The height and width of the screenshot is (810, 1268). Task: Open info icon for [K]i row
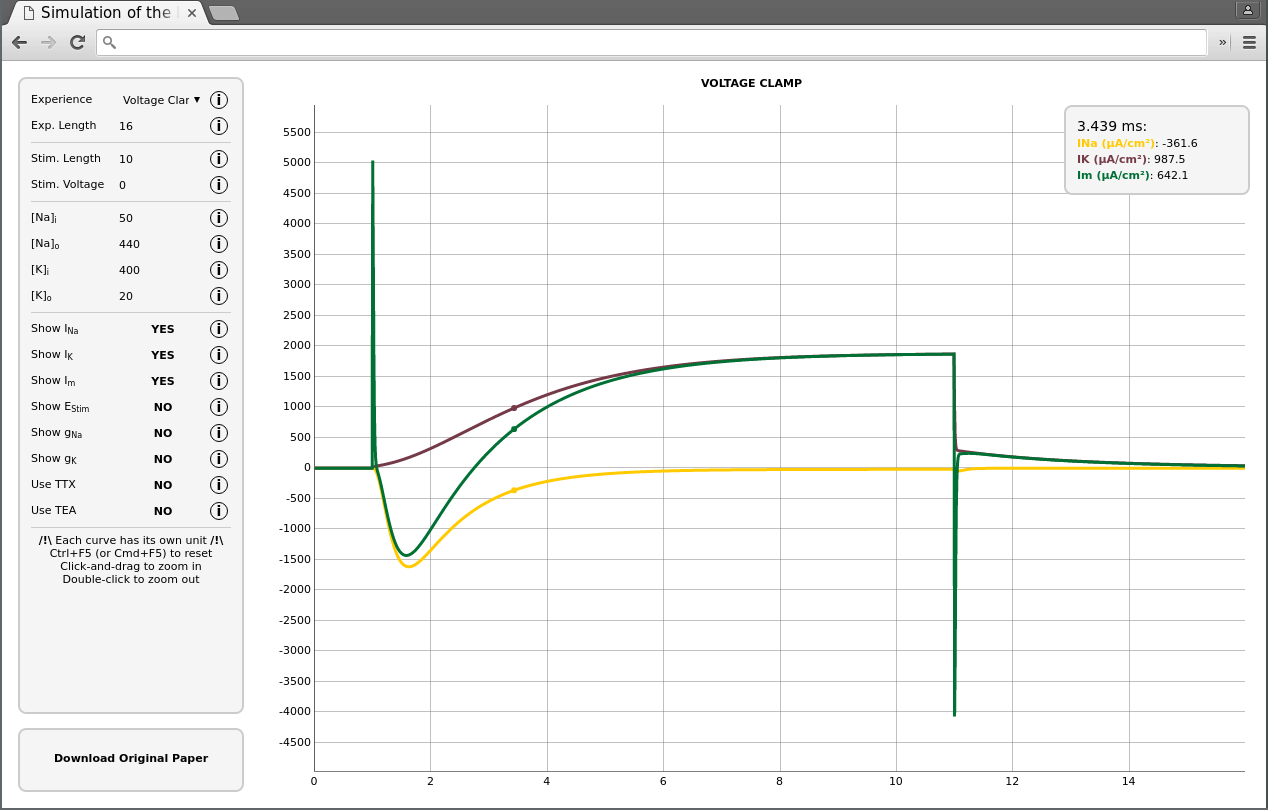click(x=219, y=270)
